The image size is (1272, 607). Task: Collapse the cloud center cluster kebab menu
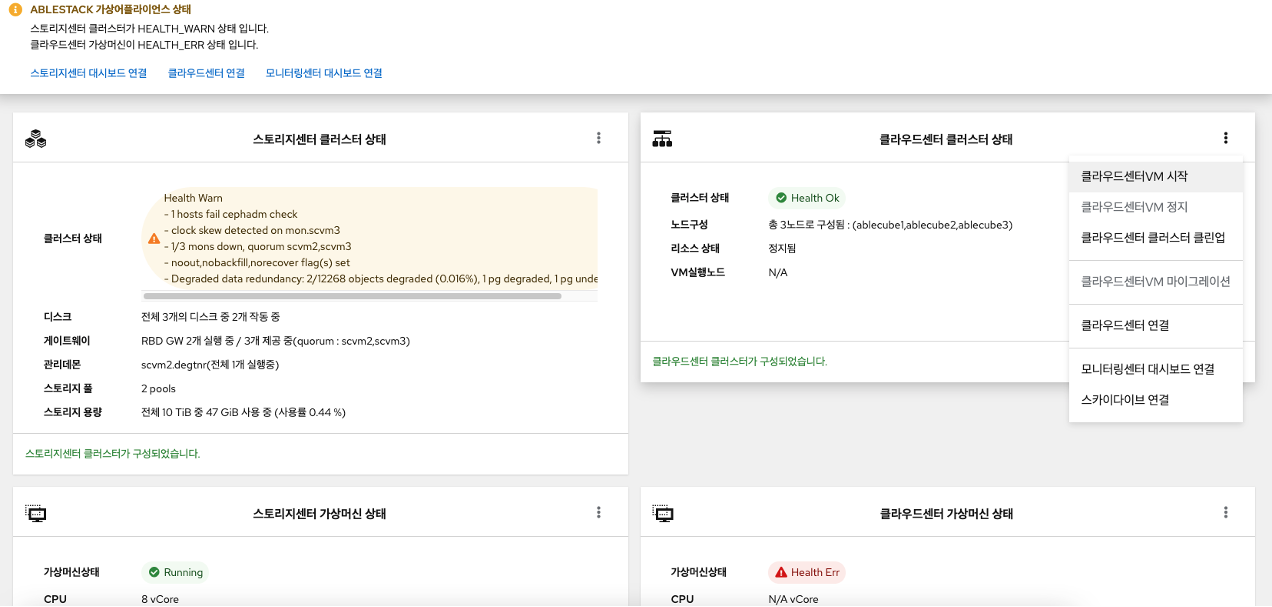click(x=1225, y=138)
